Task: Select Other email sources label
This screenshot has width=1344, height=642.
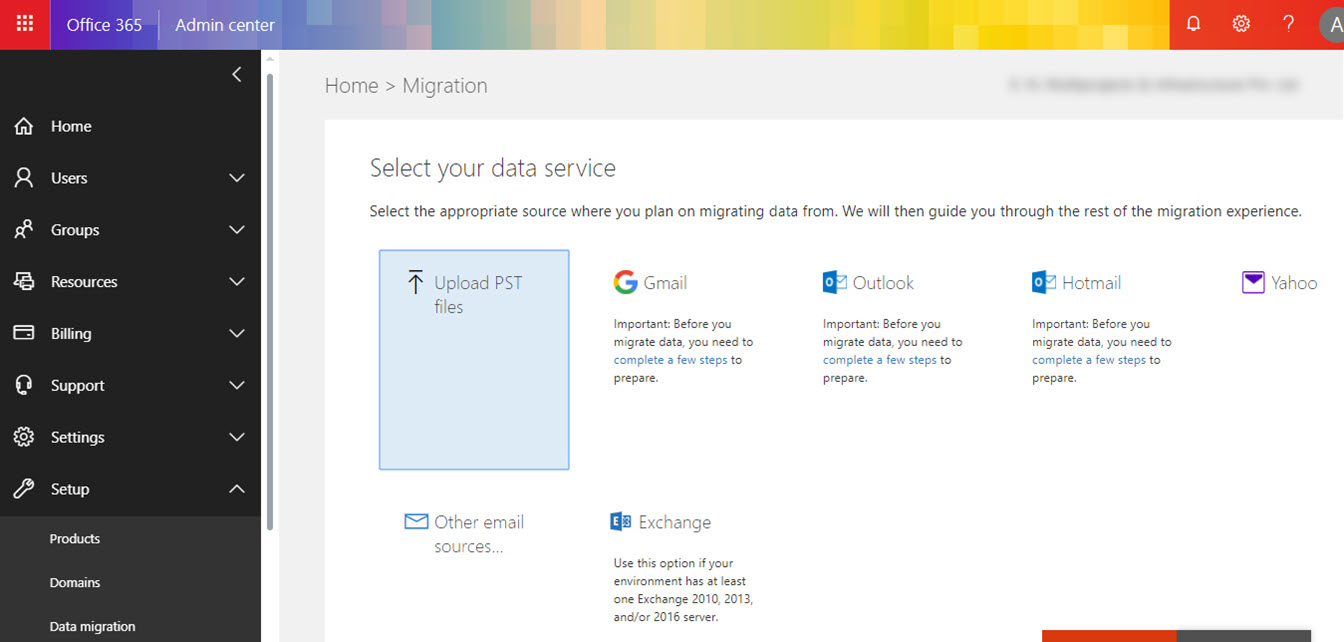Action: 479,534
